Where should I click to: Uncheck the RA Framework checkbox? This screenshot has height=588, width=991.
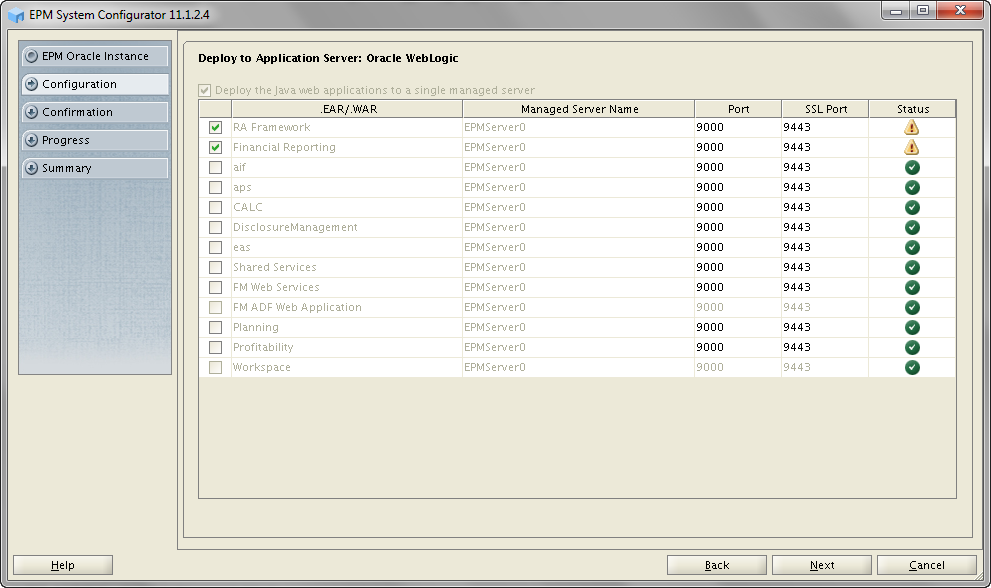216,128
